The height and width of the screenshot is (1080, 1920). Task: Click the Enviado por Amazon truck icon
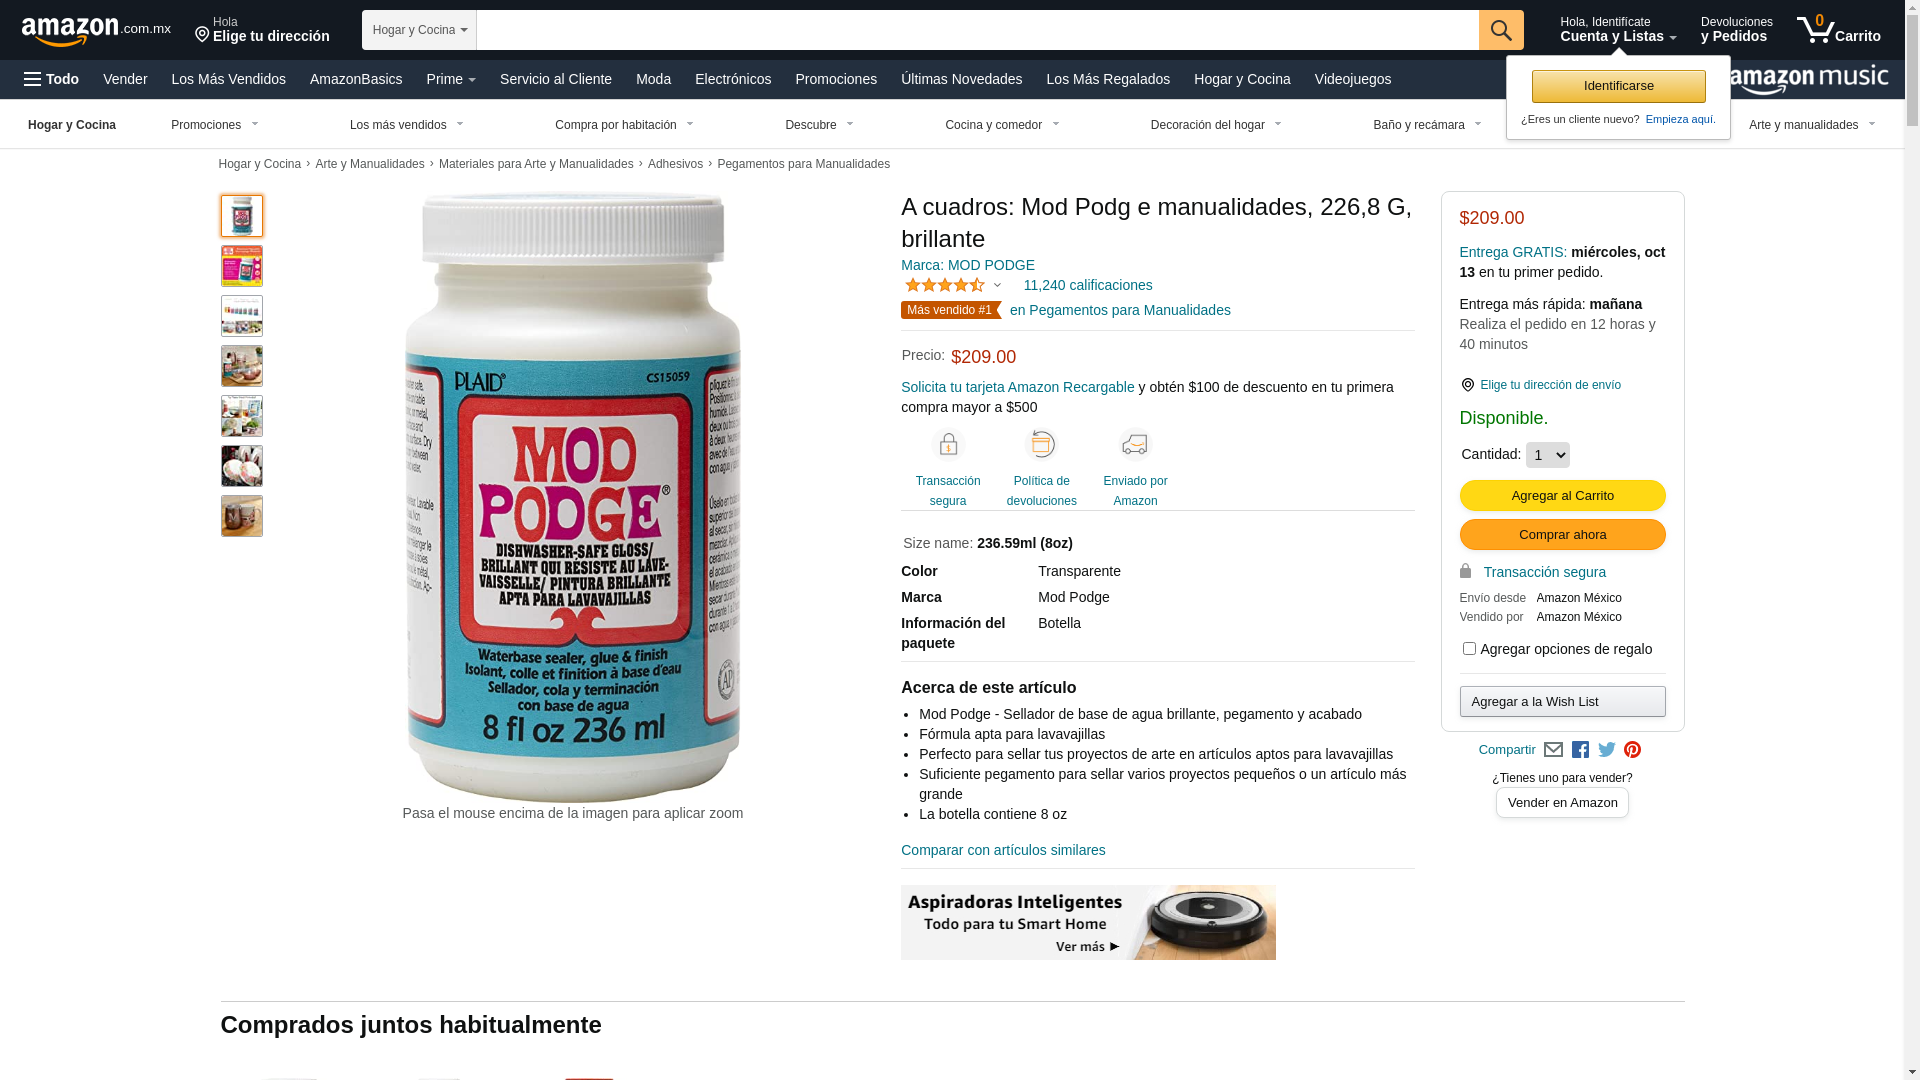[x=1135, y=444]
